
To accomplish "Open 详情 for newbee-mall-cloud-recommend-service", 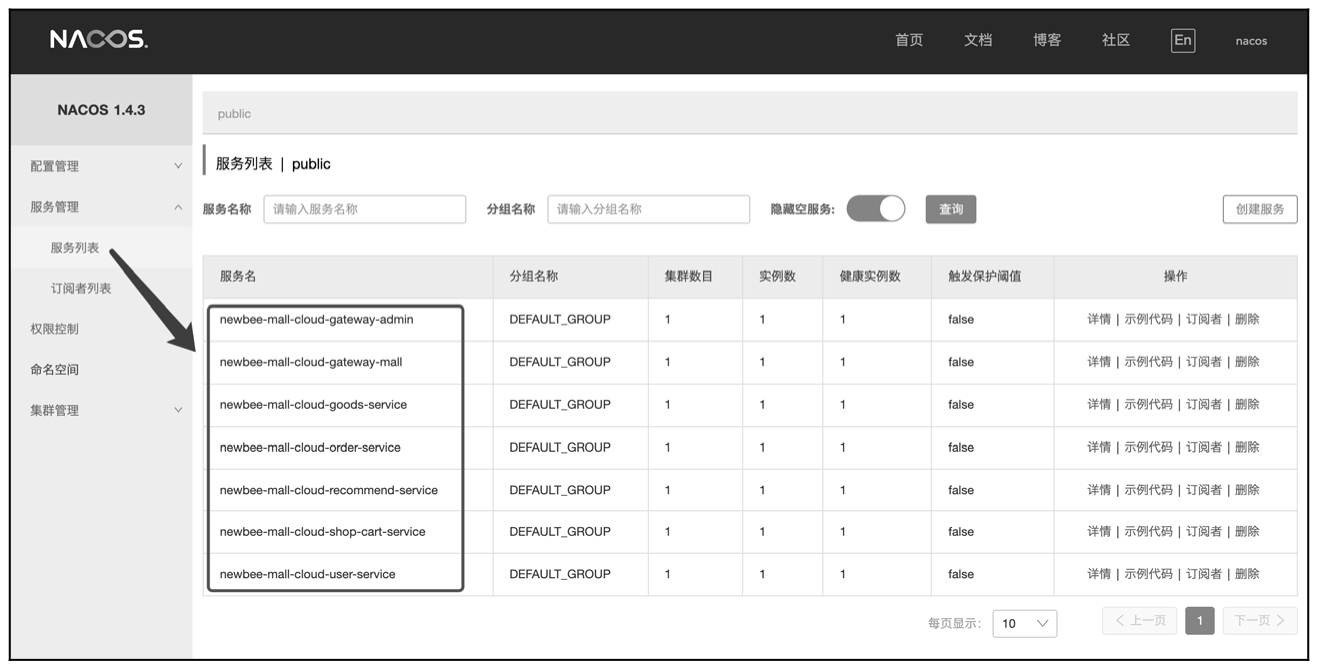I will [1099, 490].
